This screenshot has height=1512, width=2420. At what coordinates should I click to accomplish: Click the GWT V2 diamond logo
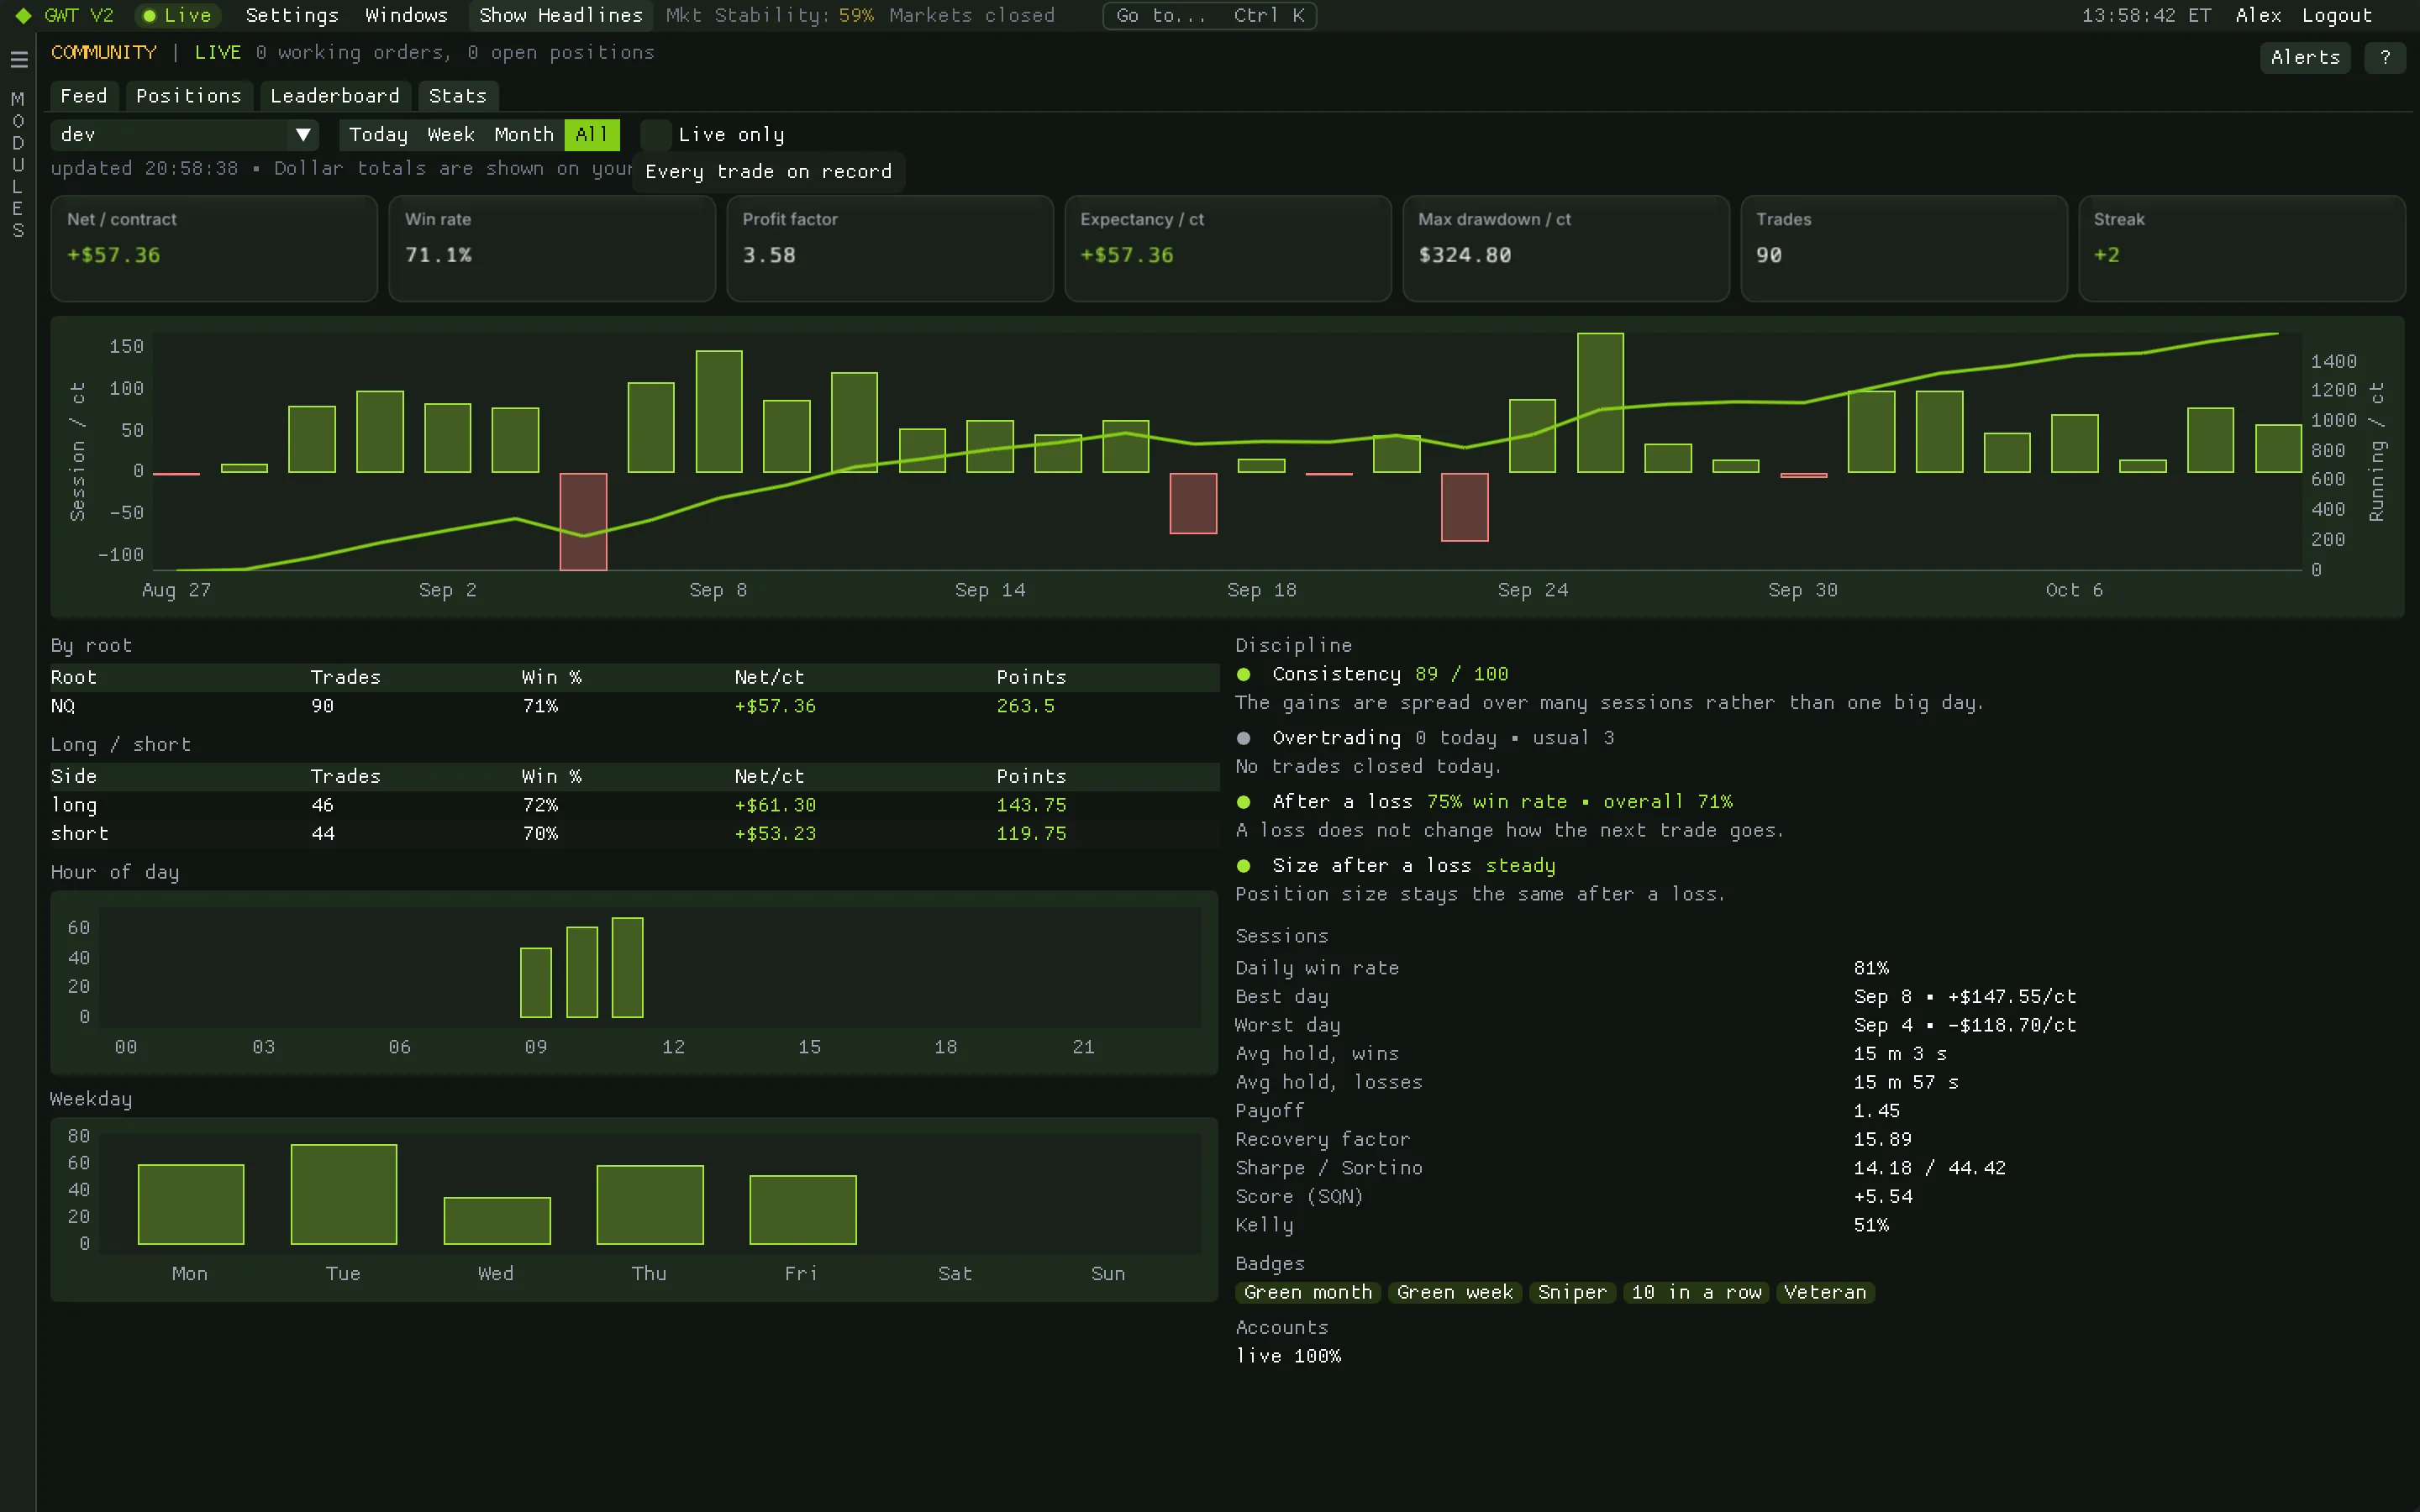(24, 16)
